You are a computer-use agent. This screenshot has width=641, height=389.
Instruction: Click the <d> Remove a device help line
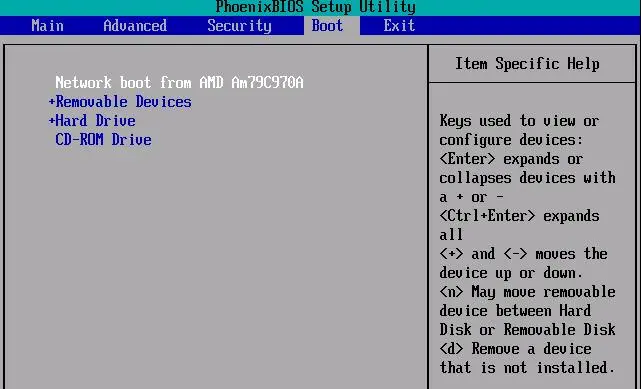515,349
